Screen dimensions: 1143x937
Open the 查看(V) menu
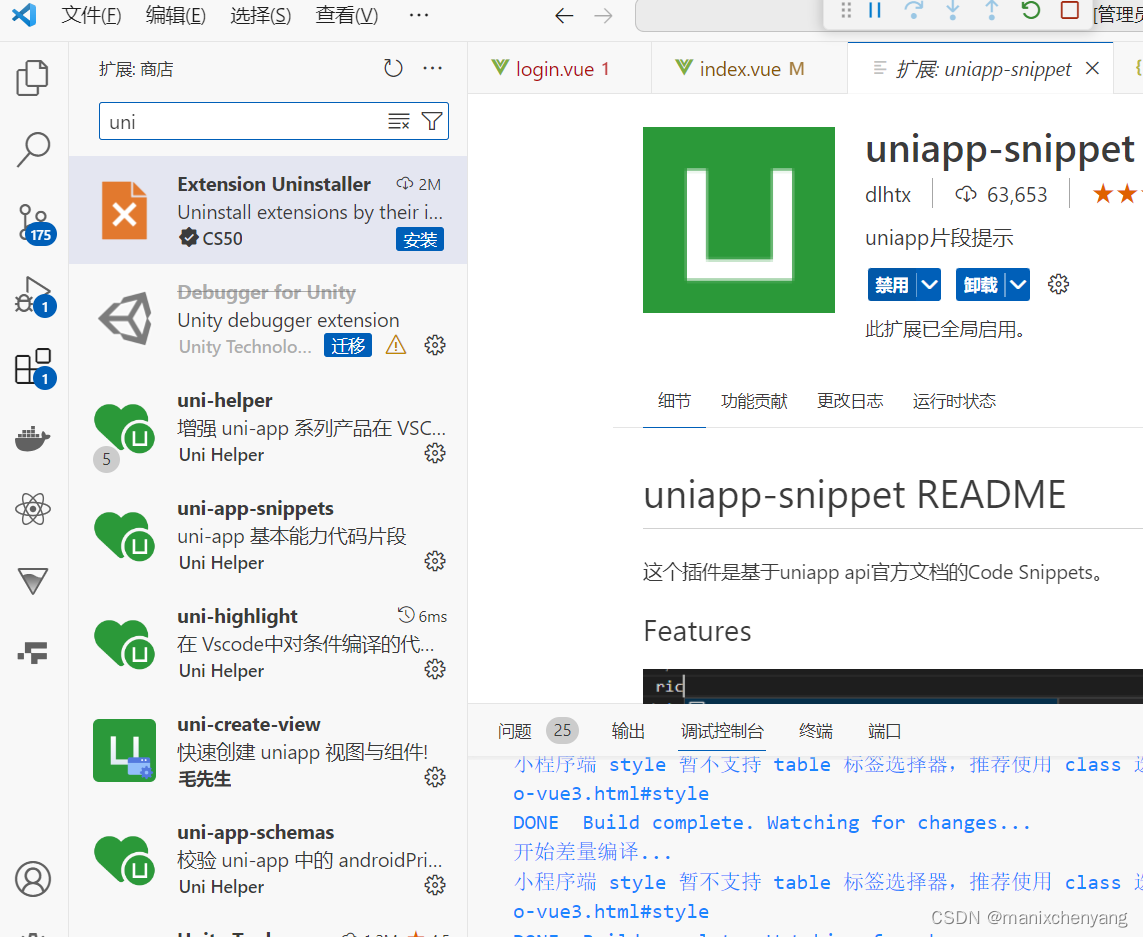346,15
